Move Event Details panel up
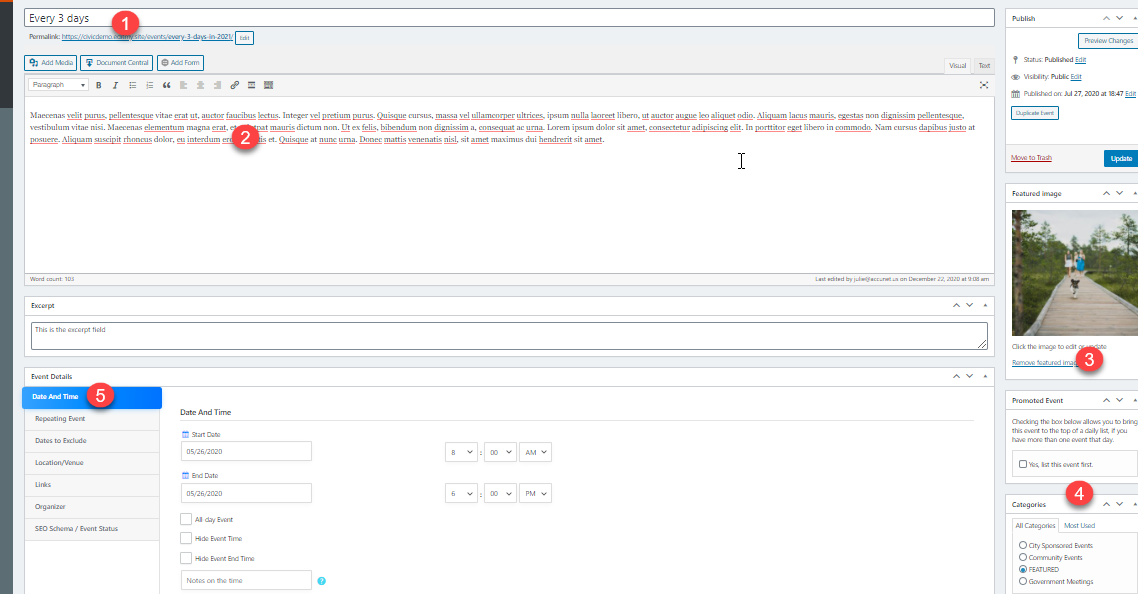This screenshot has height=594, width=1138. 956,376
